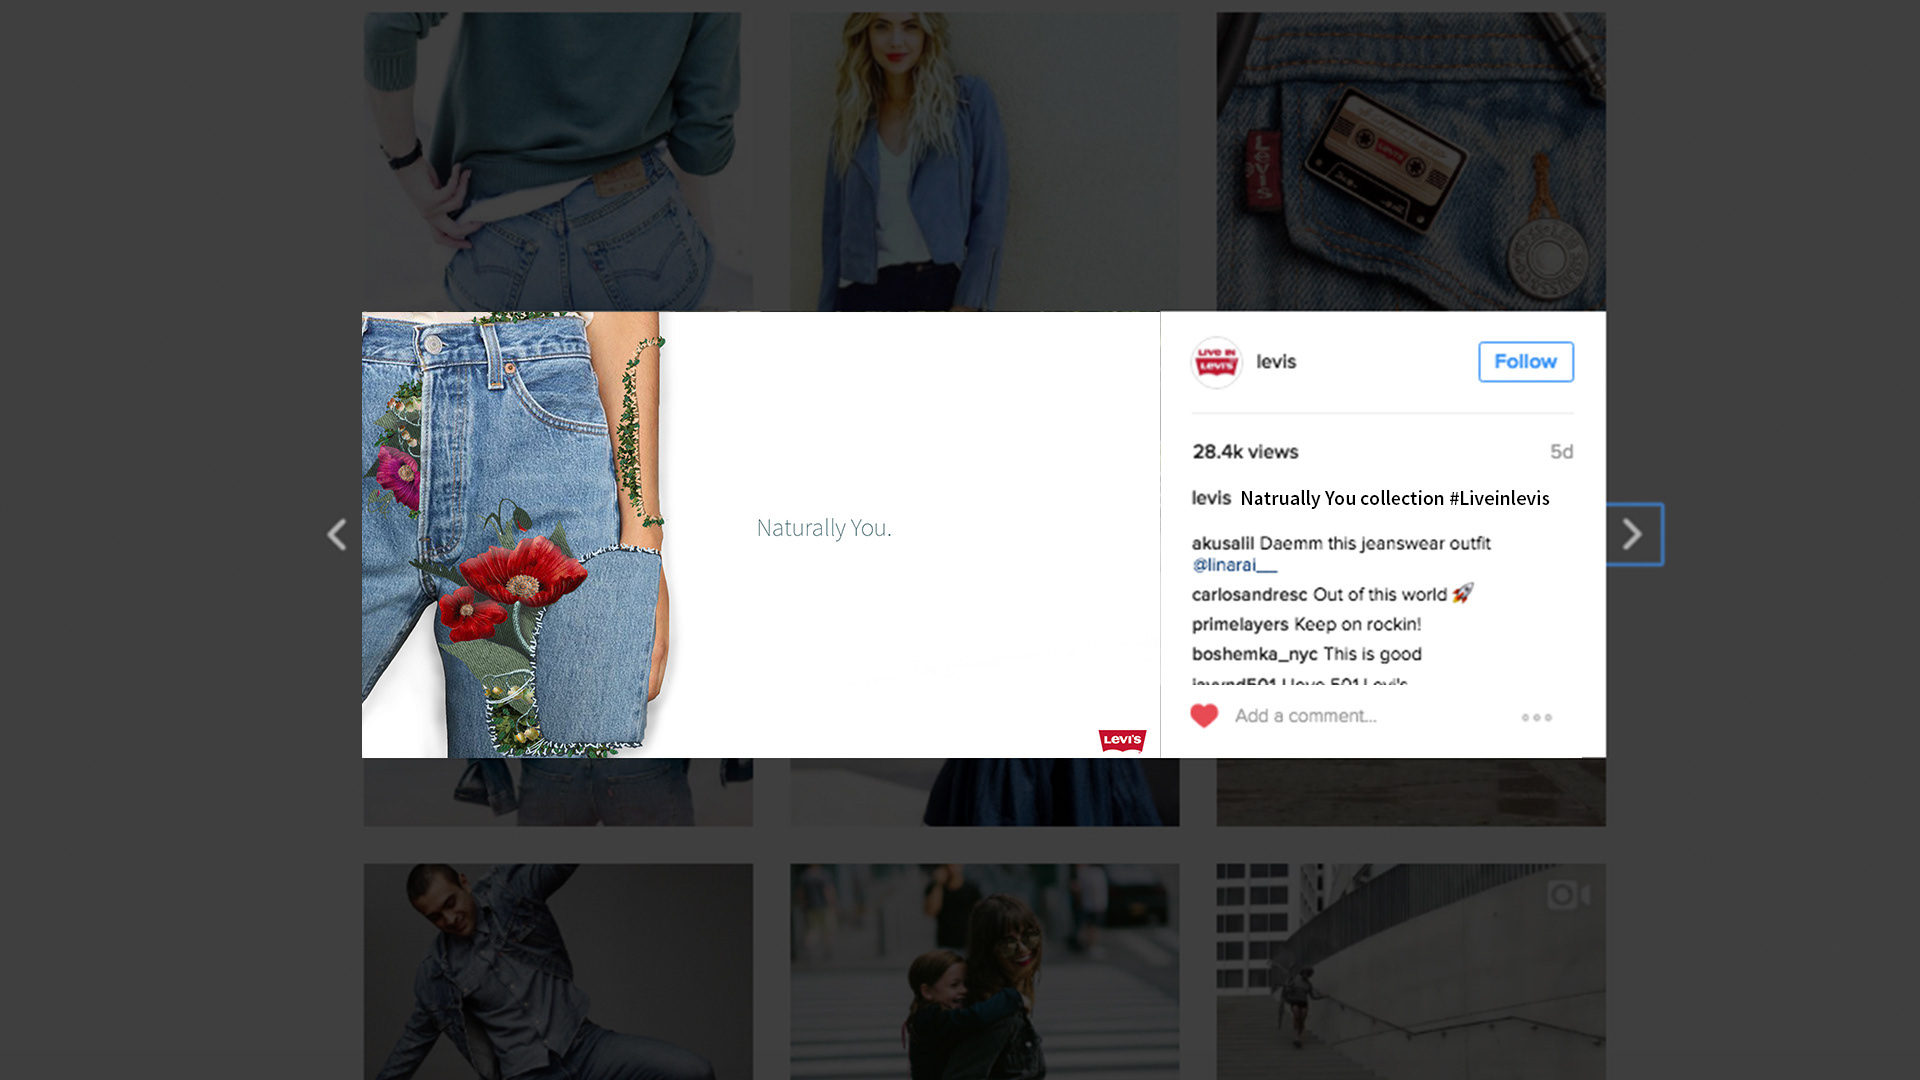Click the Levi's logo in post image

click(x=1122, y=740)
